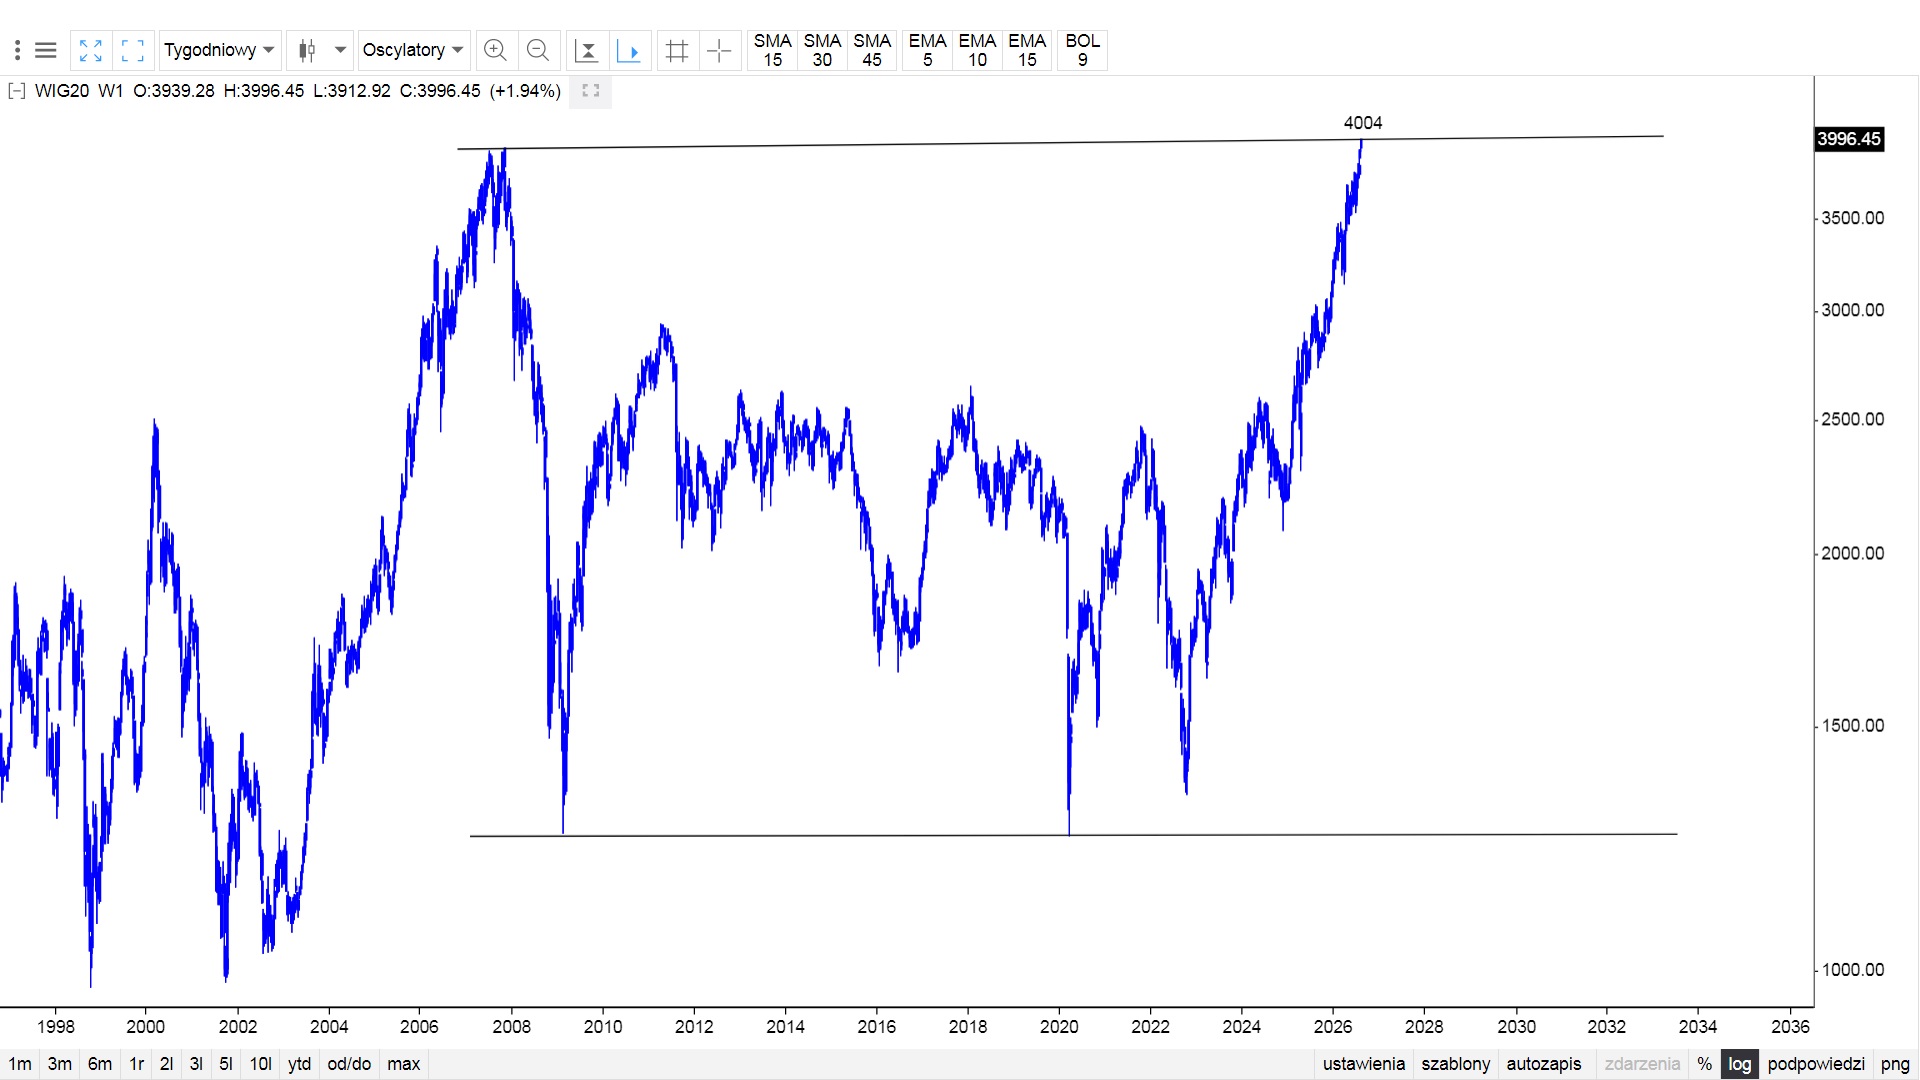Click the 1998 label on time axis
This screenshot has width=1920, height=1080.
pyautogui.click(x=56, y=1026)
